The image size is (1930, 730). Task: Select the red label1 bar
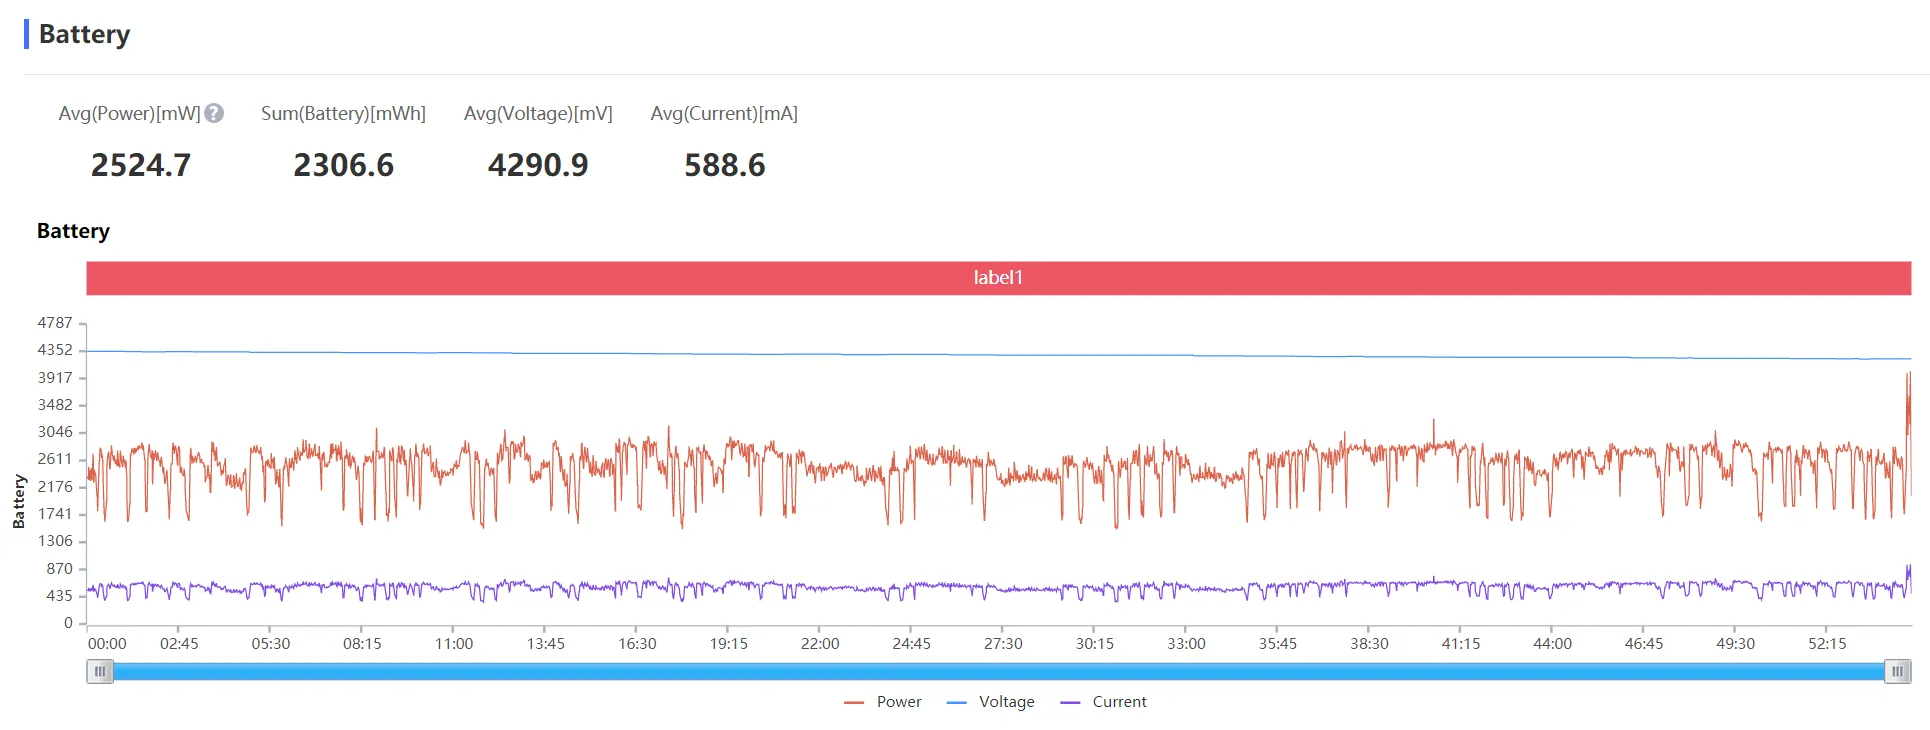pyautogui.click(x=999, y=278)
